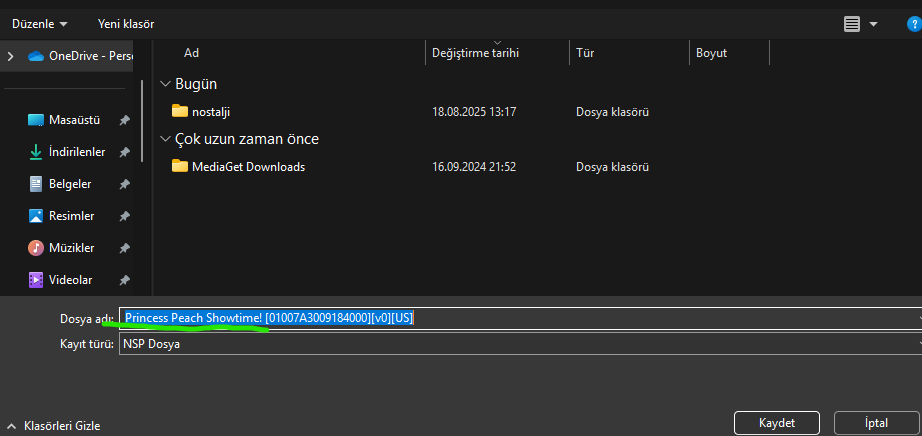Screen dimensions: 922x436
Task: Click the Belgeler document icon
Action: pyautogui.click(x=36, y=184)
